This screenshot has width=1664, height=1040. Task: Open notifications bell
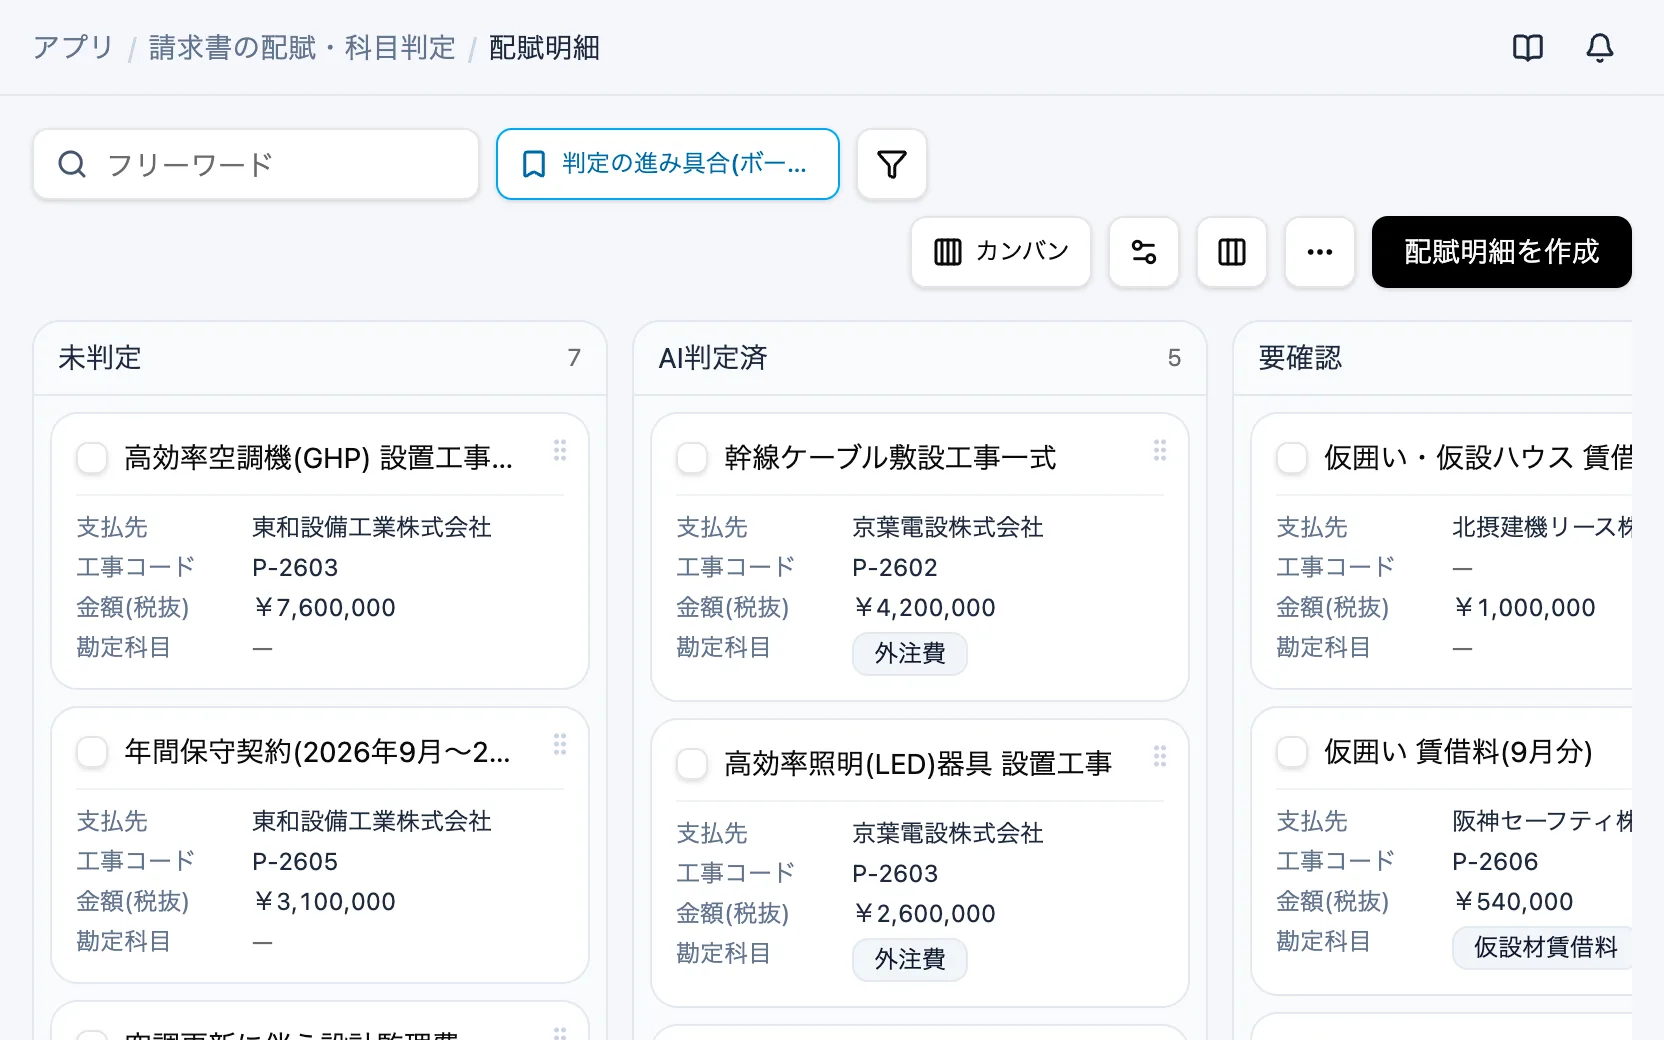point(1600,48)
